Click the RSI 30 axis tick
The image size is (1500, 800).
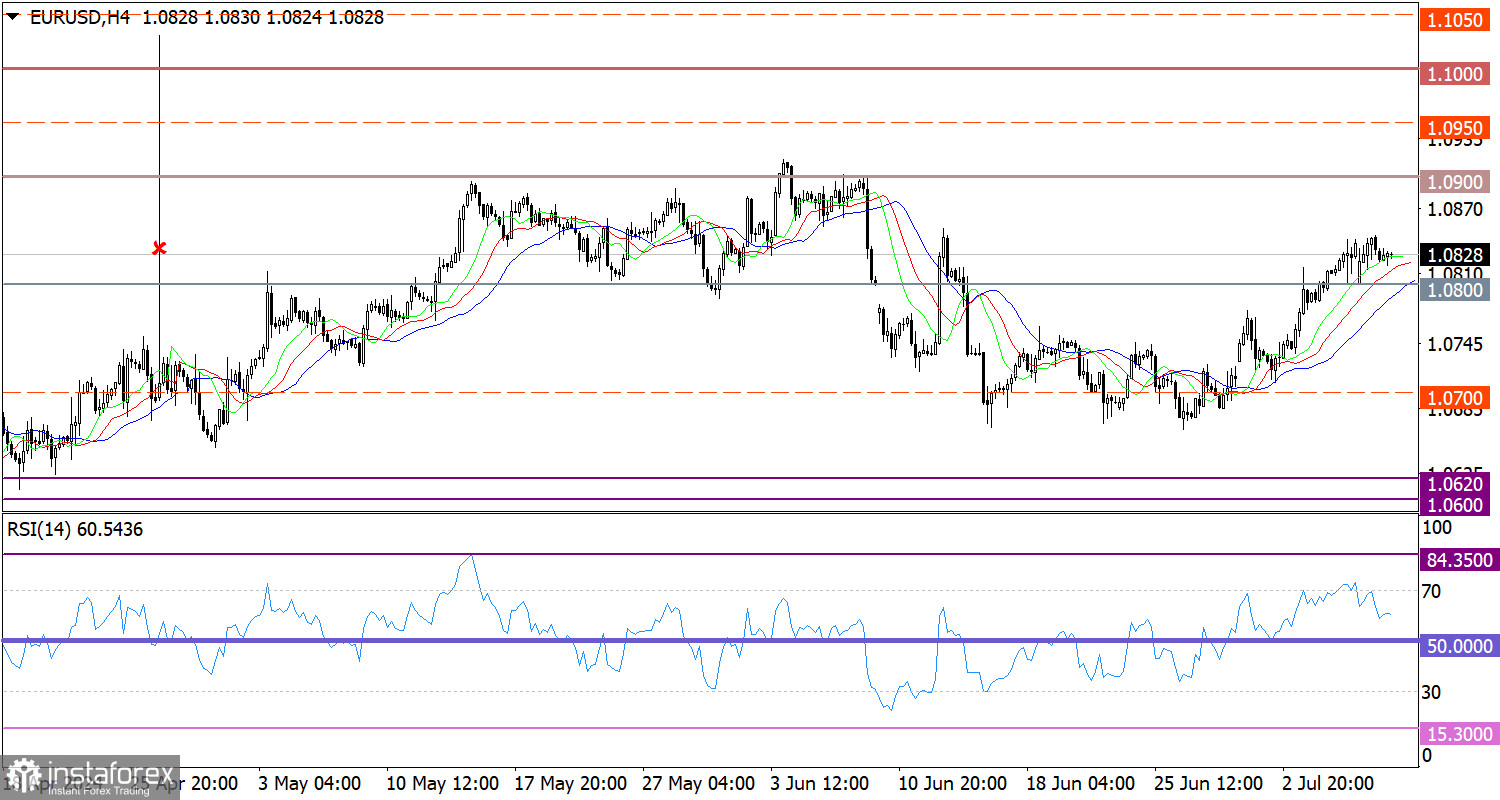(x=1432, y=692)
